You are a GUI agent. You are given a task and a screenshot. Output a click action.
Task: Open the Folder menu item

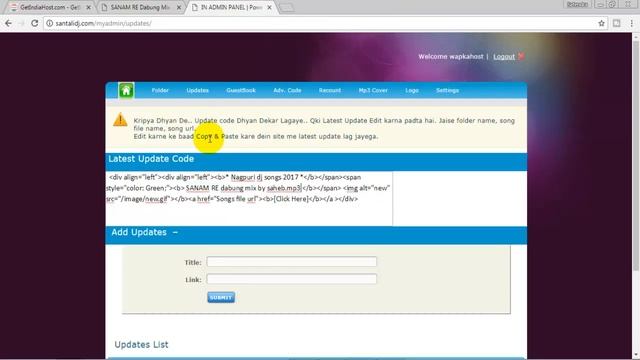pos(160,90)
